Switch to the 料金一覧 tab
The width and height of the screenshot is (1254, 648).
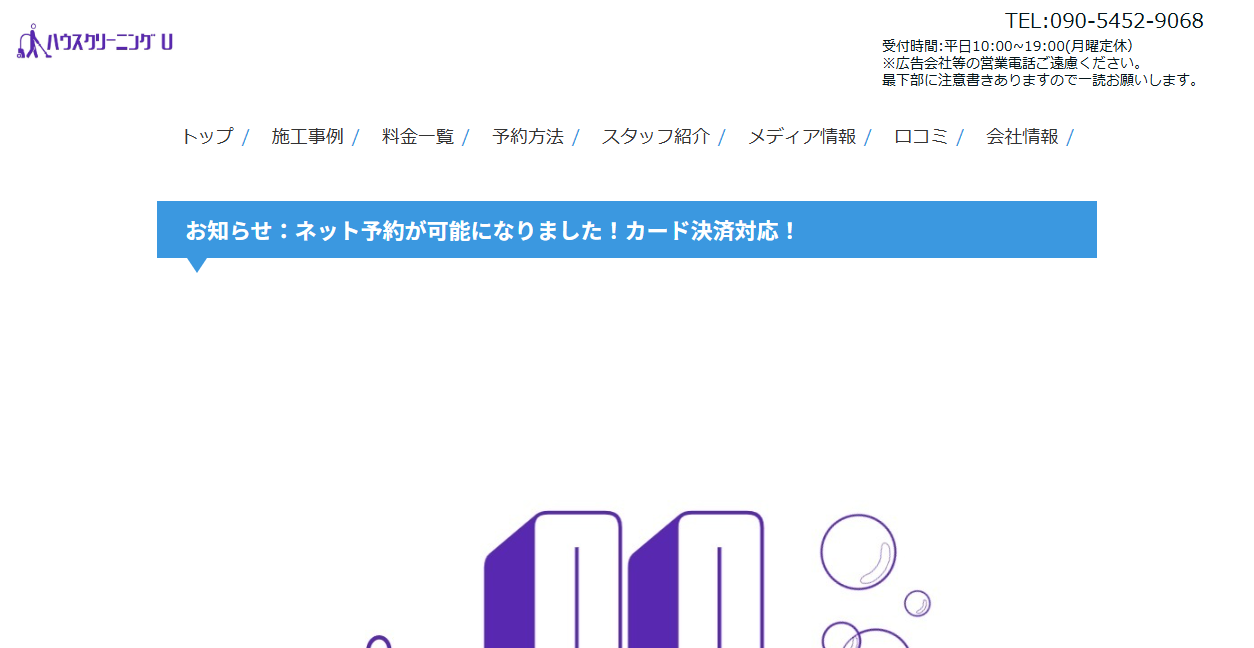coord(417,137)
